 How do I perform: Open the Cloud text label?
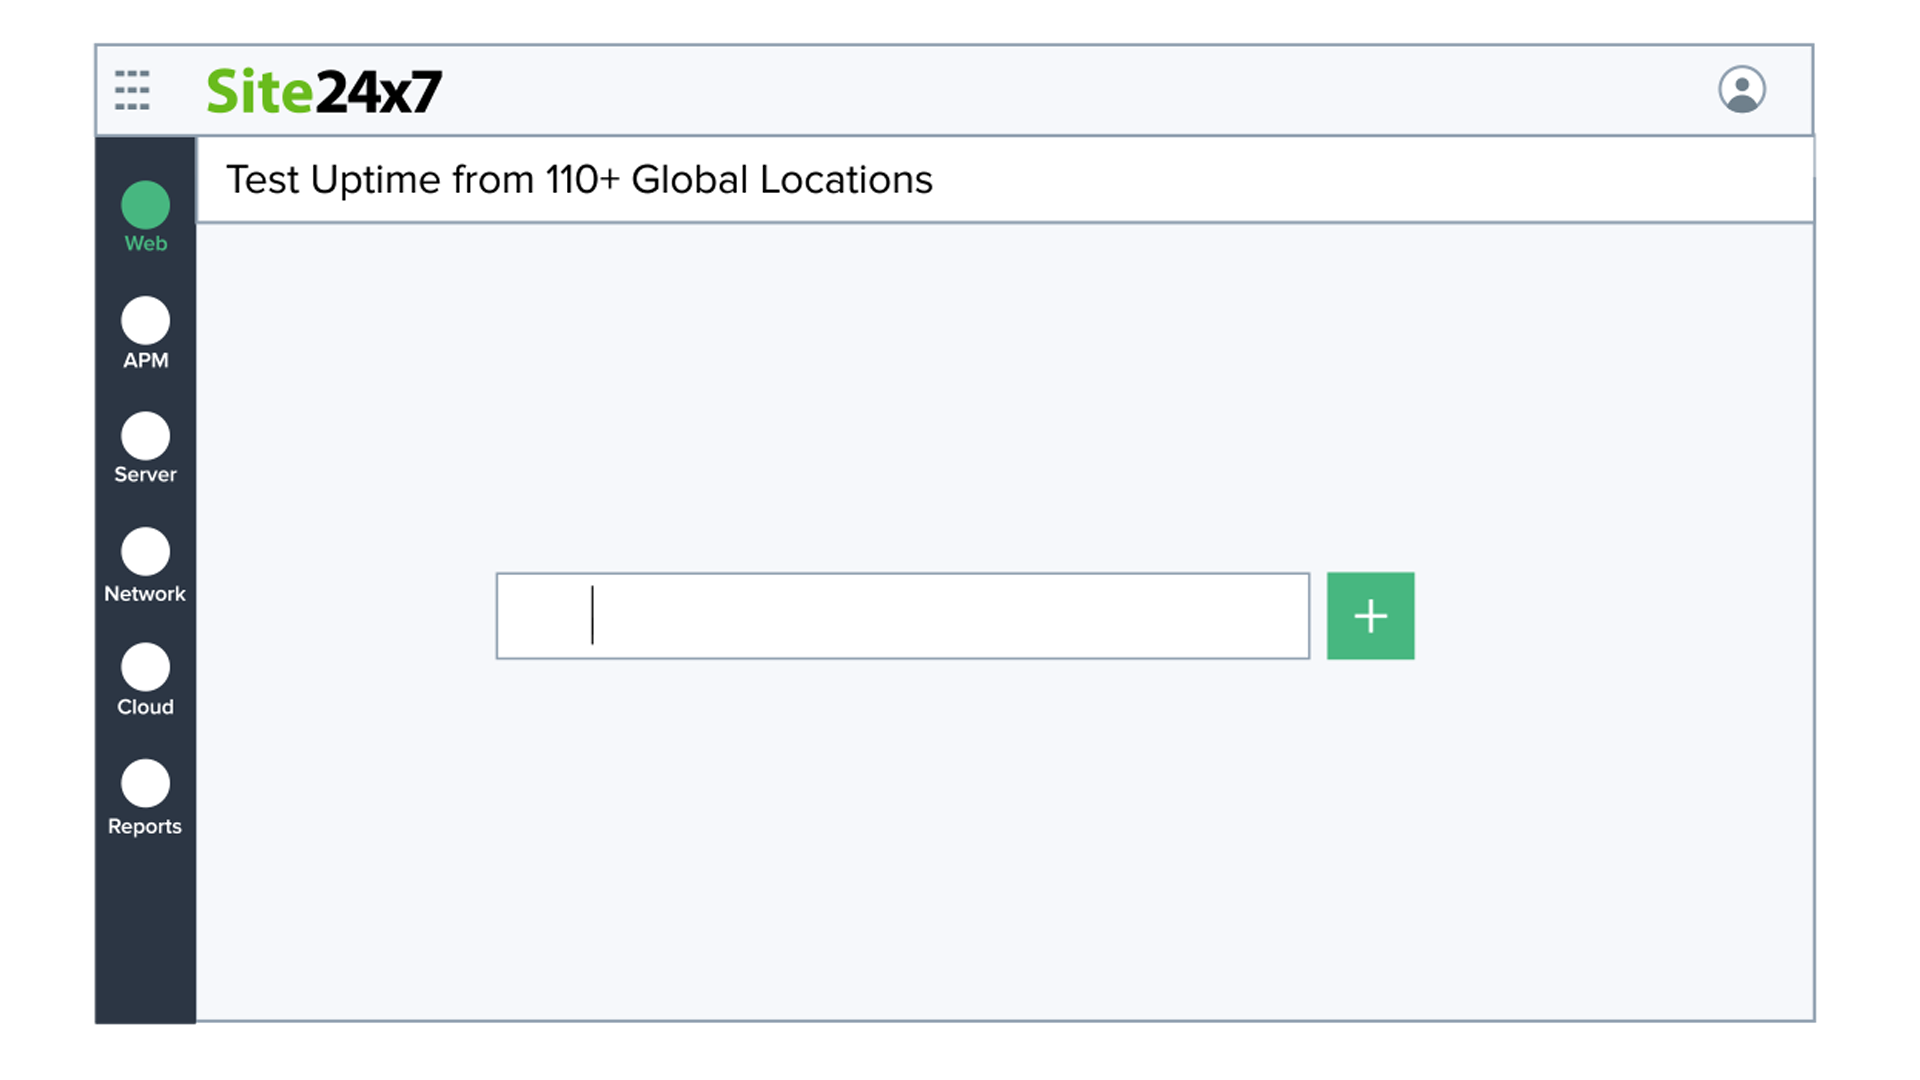[x=146, y=707]
